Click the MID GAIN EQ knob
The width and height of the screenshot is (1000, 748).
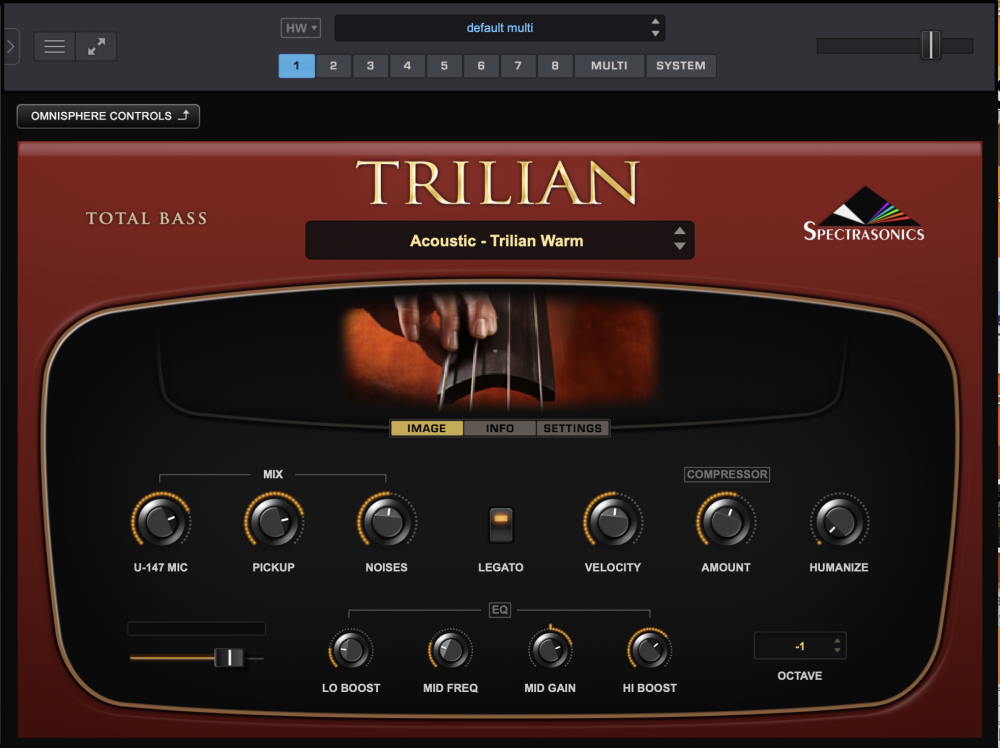pyautogui.click(x=550, y=650)
